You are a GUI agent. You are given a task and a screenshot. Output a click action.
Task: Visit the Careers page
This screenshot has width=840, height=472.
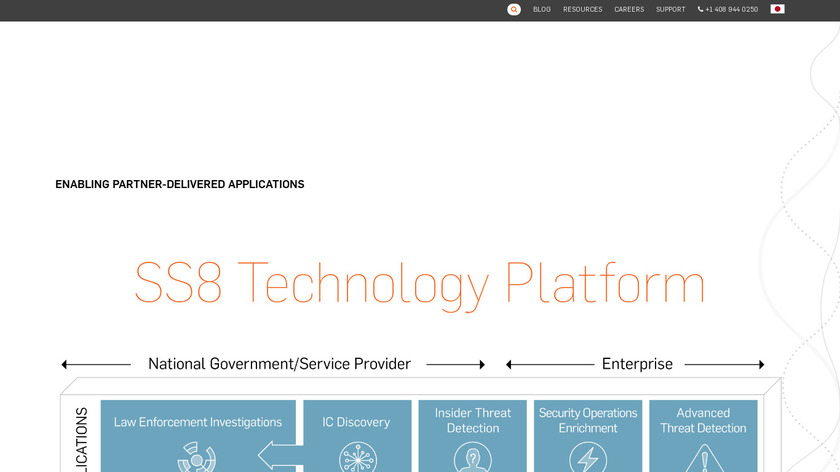(x=629, y=9)
